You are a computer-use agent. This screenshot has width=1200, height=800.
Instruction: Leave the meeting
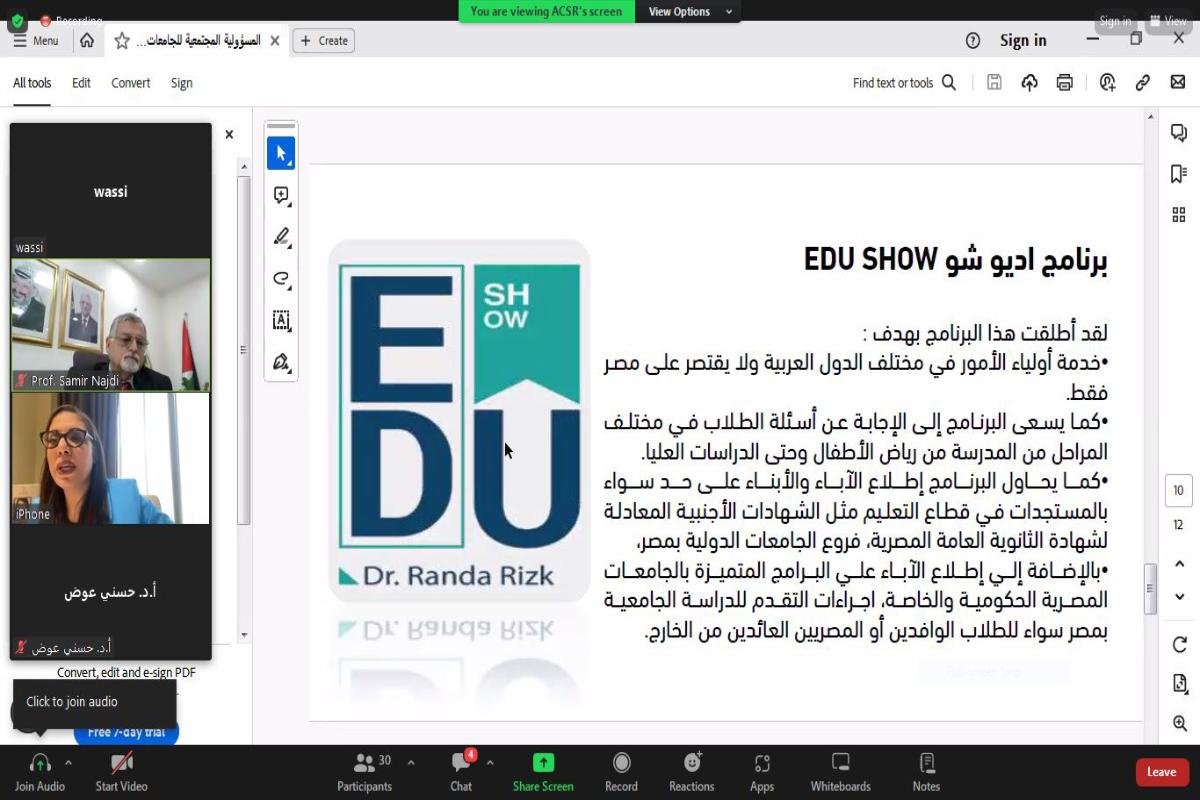coord(1161,772)
